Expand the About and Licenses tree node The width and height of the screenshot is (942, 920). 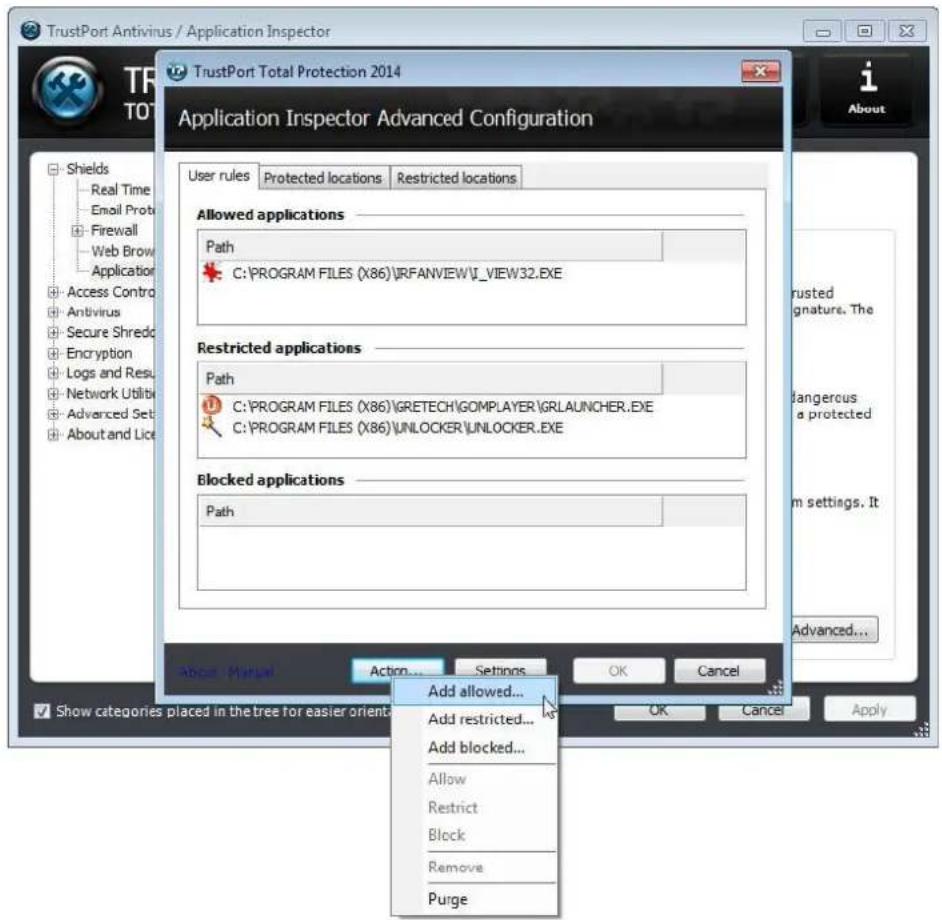[x=53, y=434]
